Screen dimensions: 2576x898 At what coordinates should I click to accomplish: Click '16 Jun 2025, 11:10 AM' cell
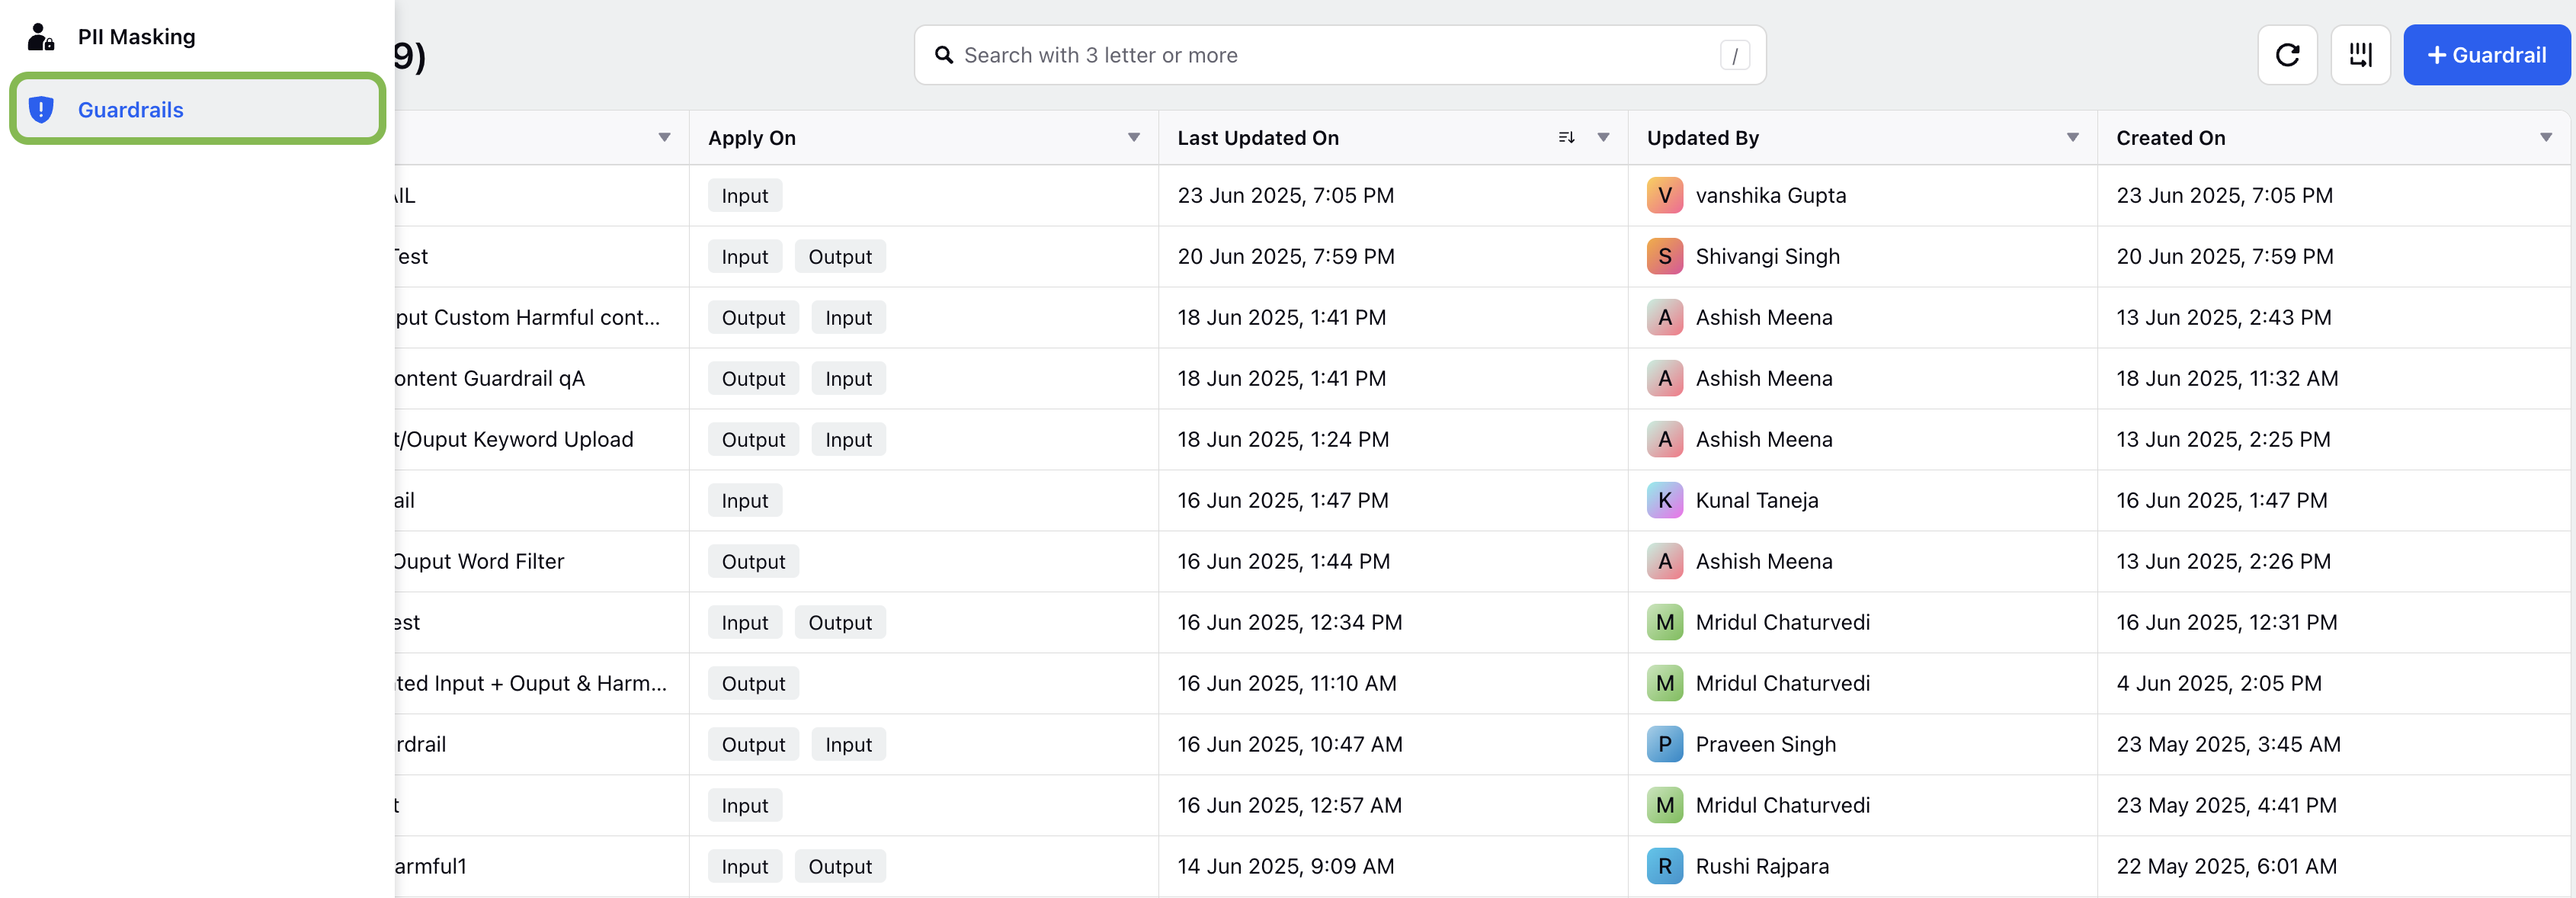coord(1286,683)
